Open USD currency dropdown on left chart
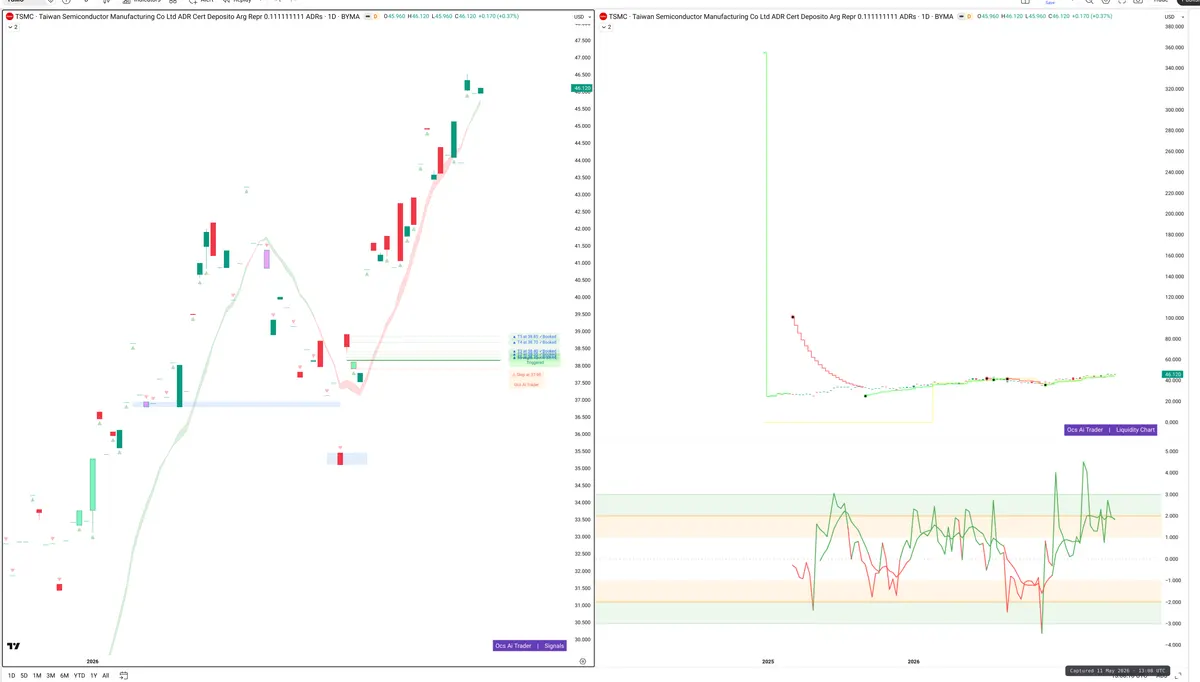This screenshot has height=682, width=1200. click(x=581, y=17)
